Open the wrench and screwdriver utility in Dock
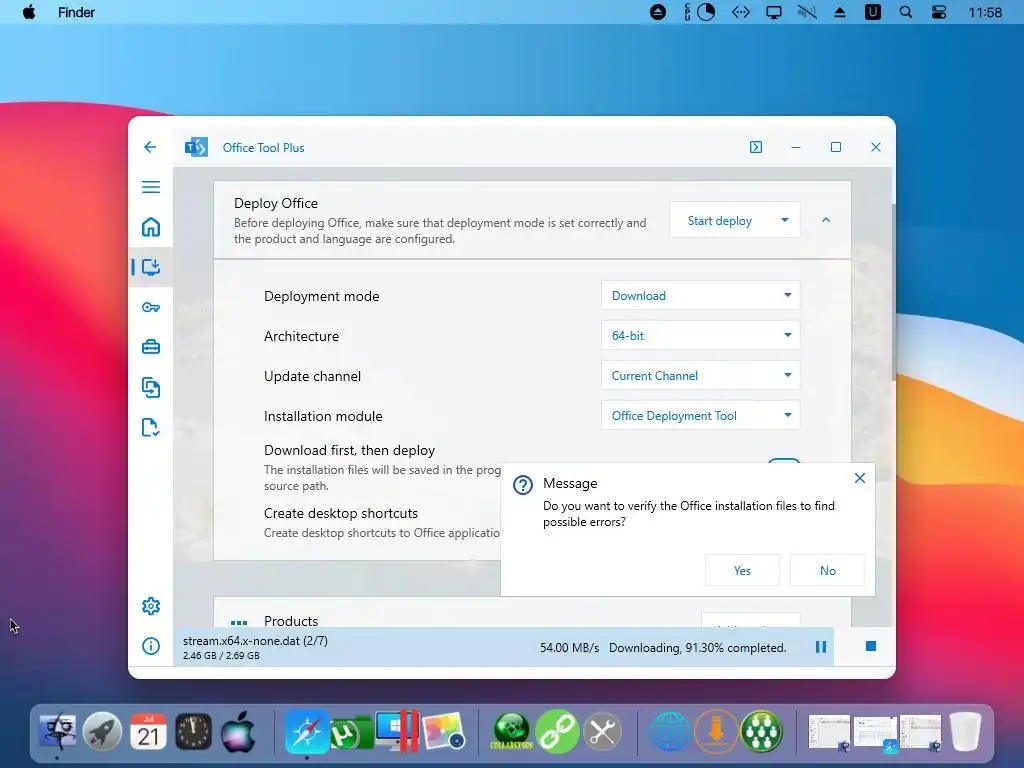Viewport: 1024px width, 768px height. 602,731
